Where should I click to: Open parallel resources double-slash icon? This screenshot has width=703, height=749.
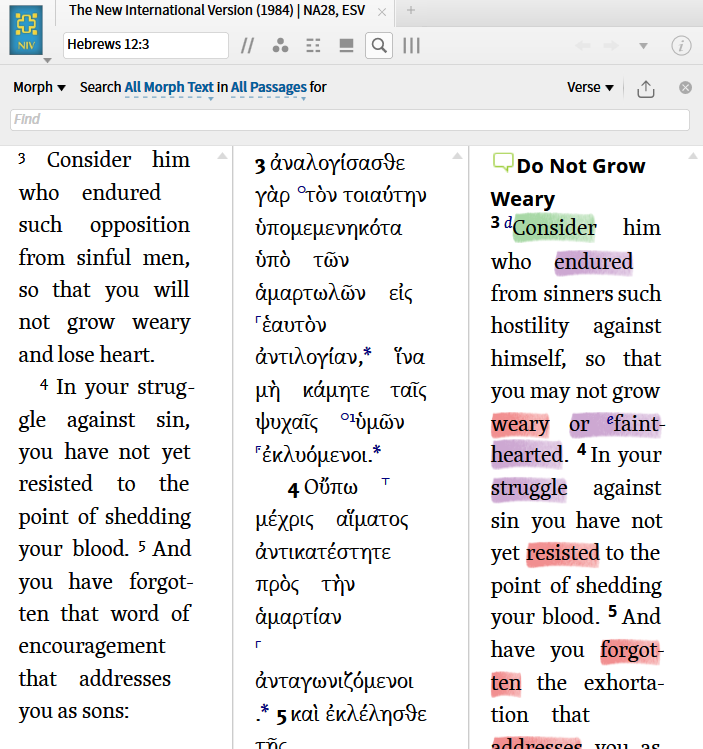pyautogui.click(x=247, y=46)
